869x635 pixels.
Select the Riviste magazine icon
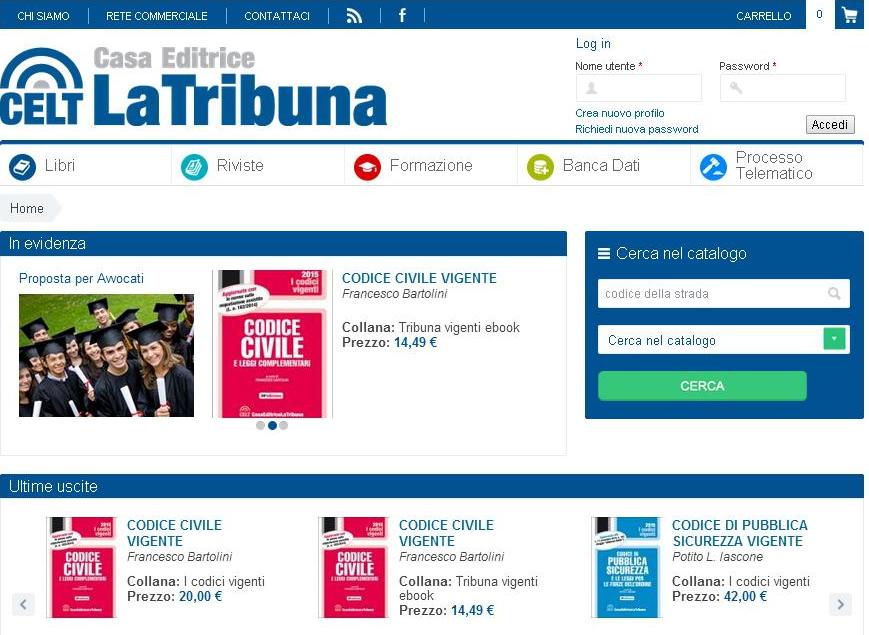195,166
